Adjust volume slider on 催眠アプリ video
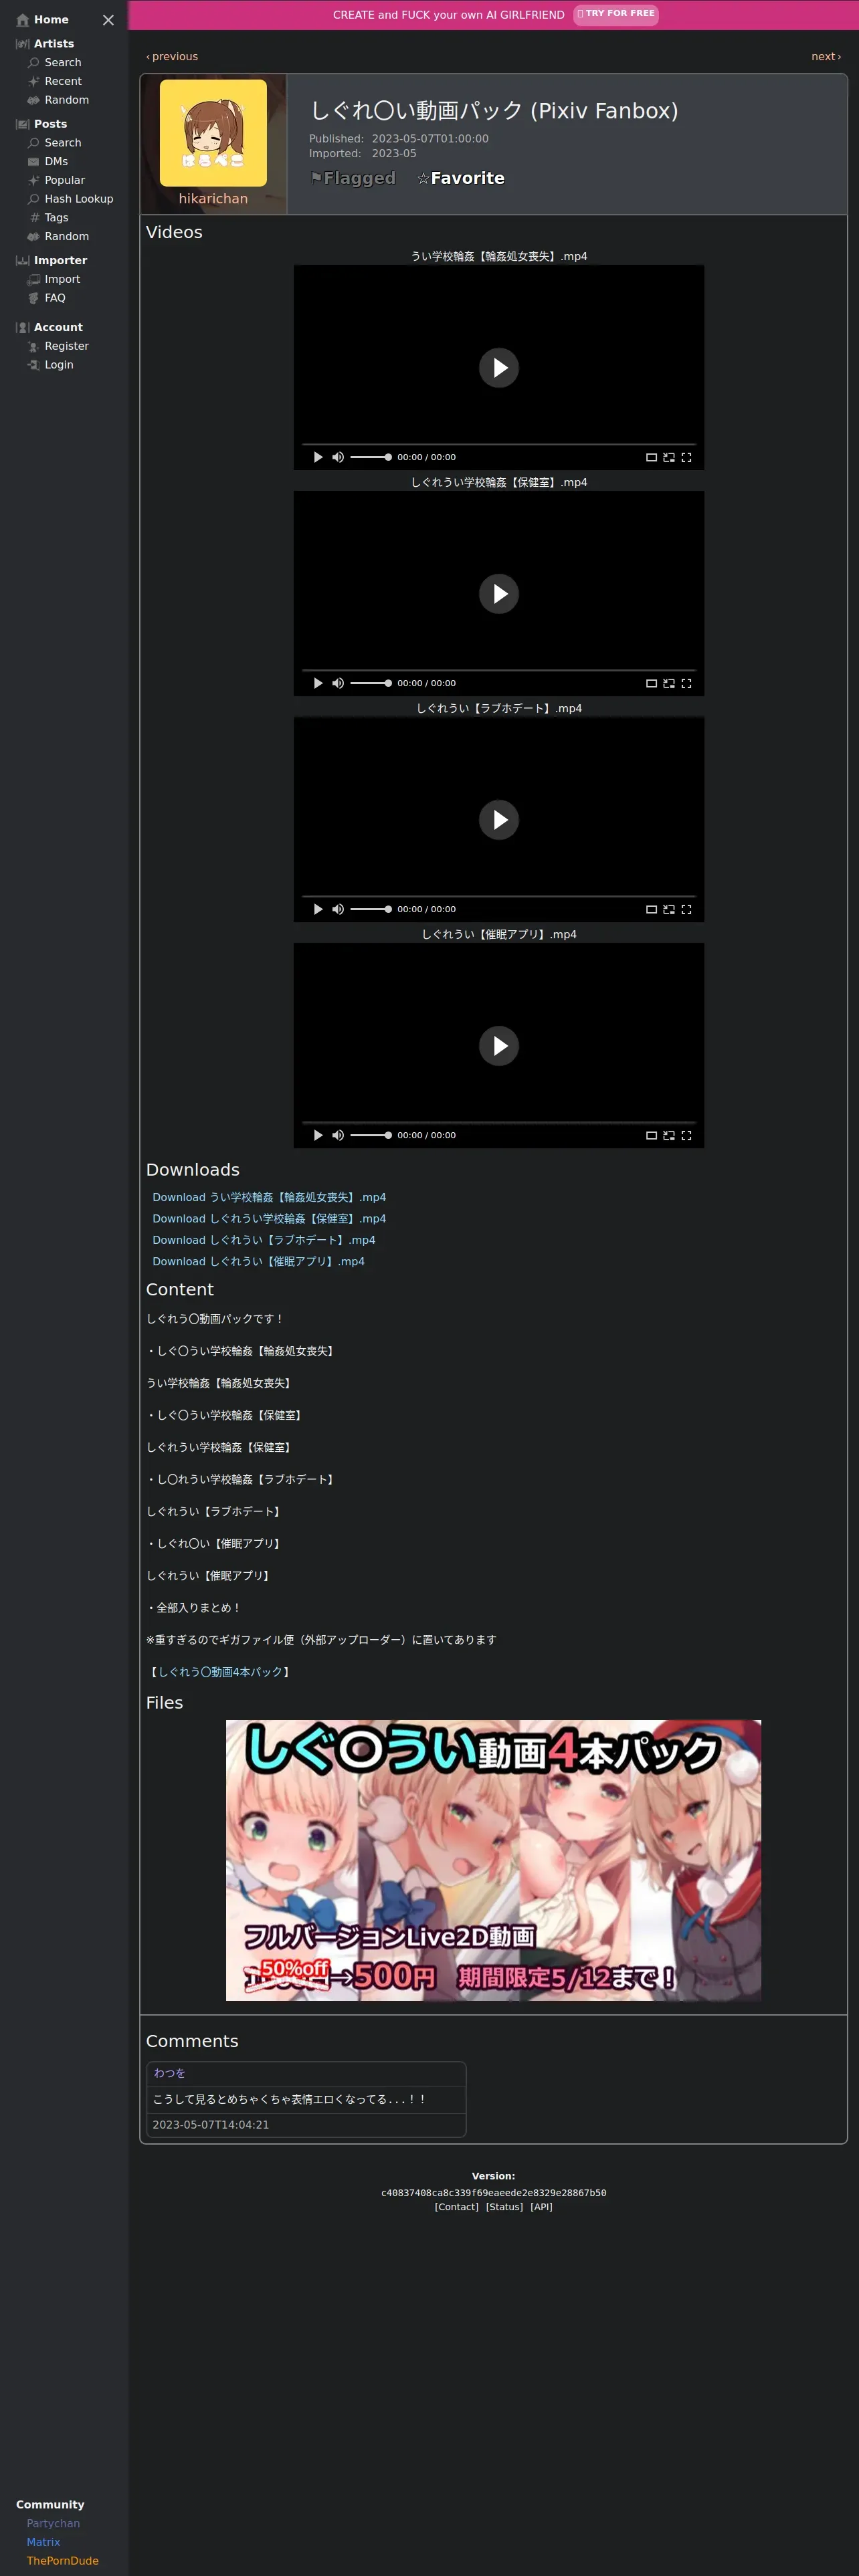The image size is (859, 2576). pyautogui.click(x=371, y=1135)
